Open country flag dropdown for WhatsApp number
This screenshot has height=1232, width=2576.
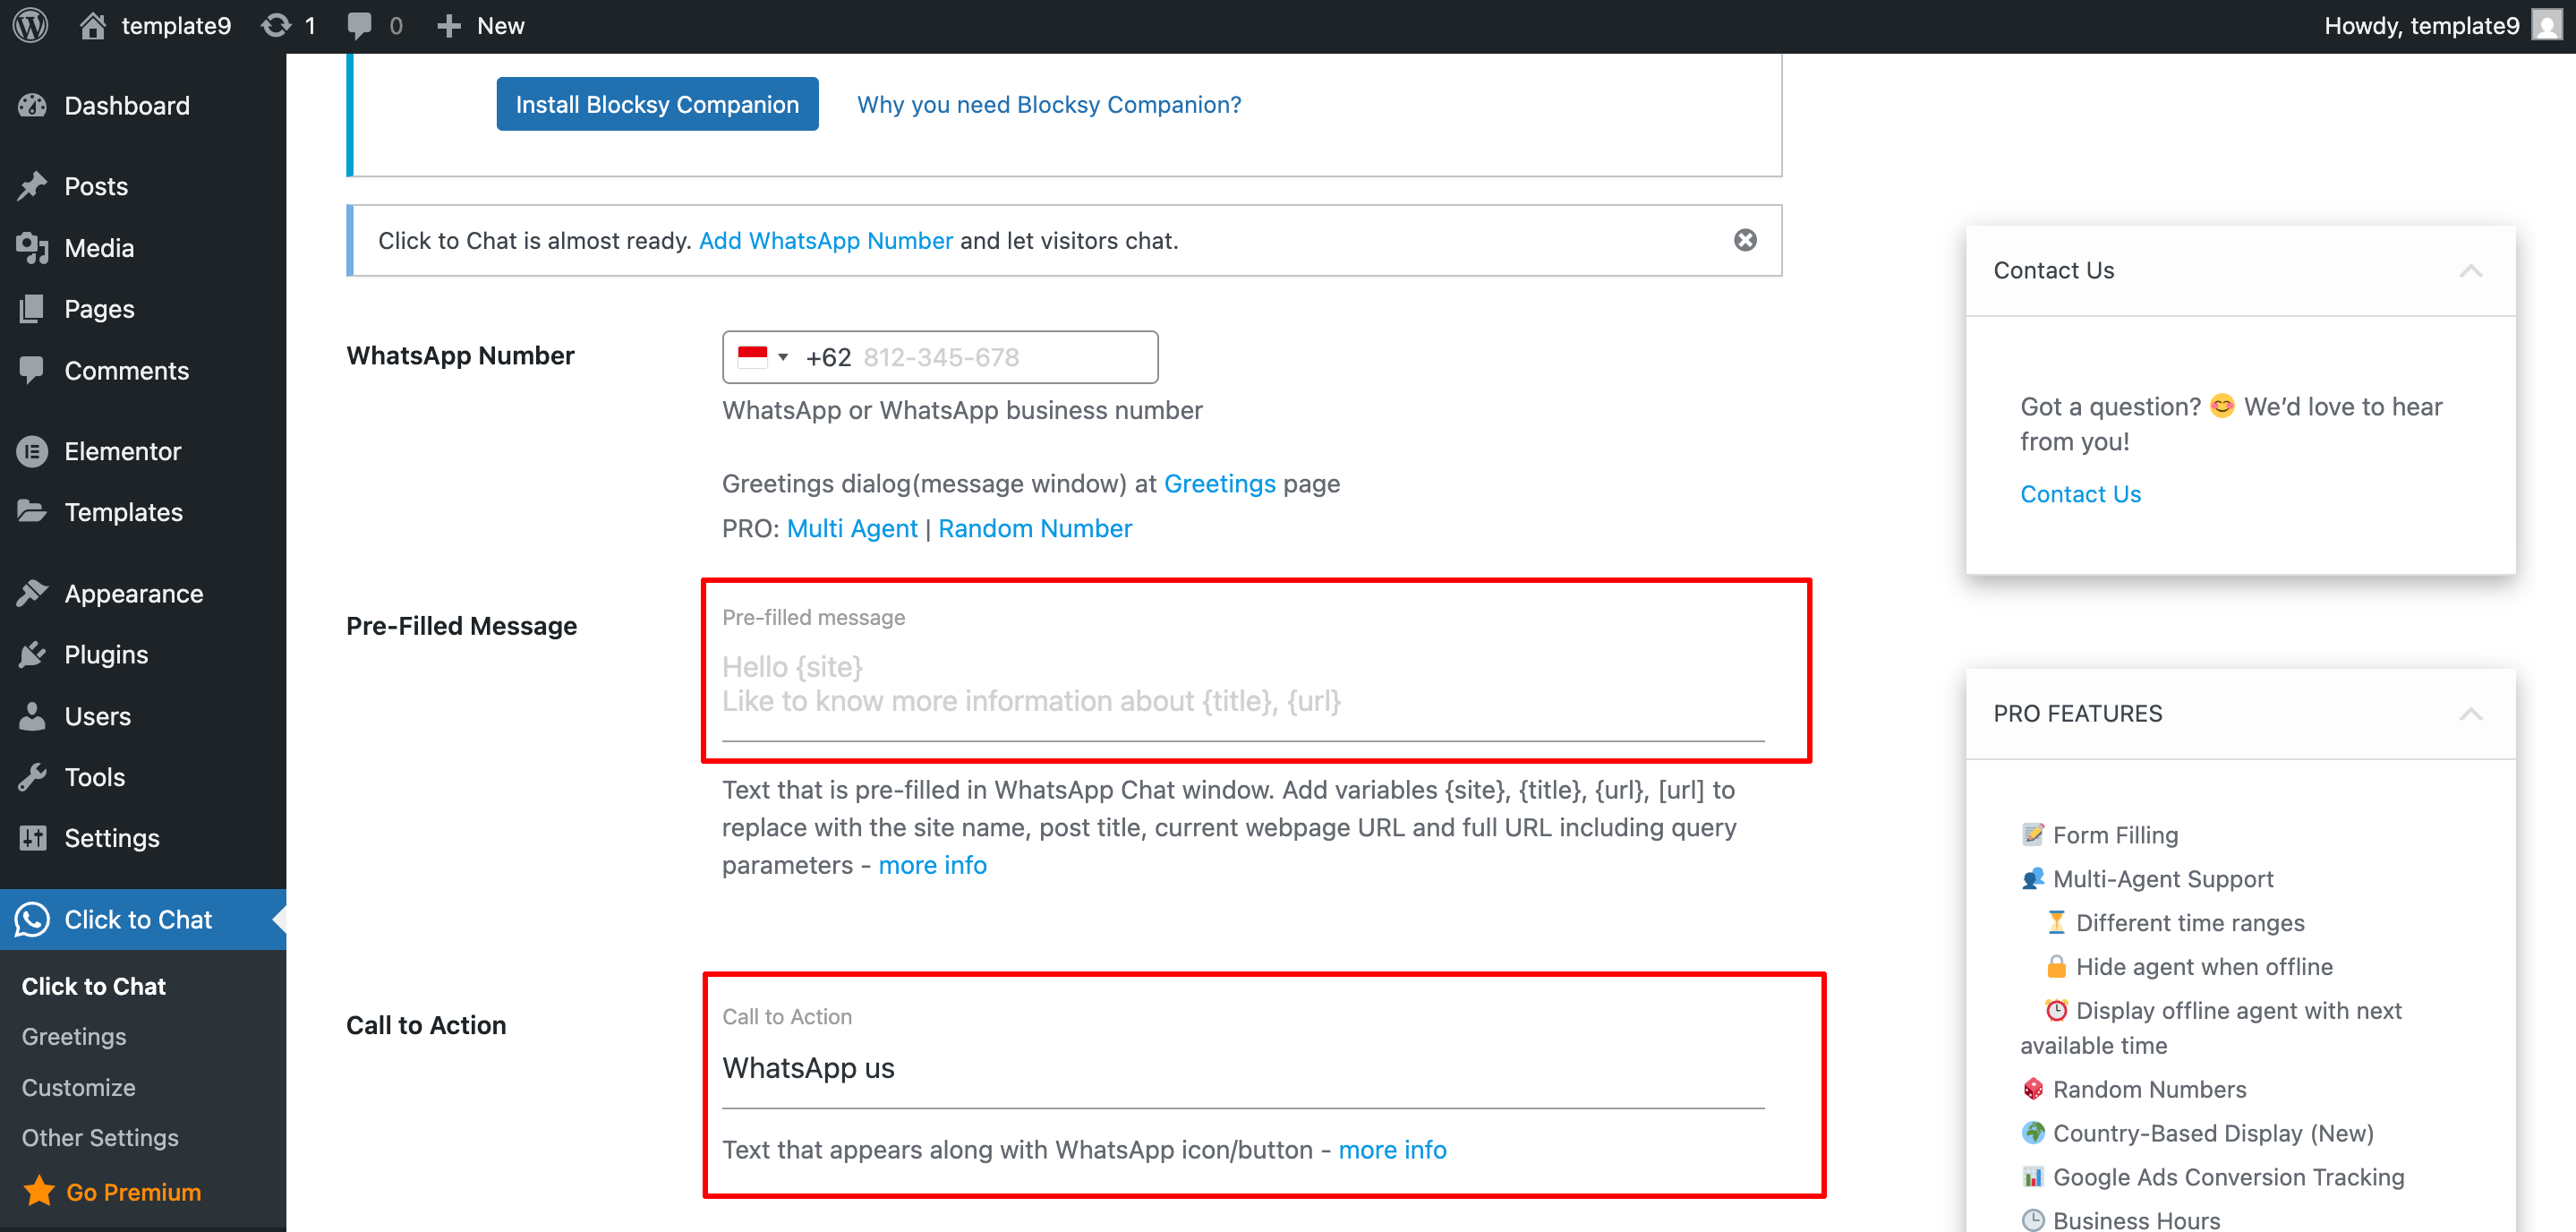[x=763, y=357]
